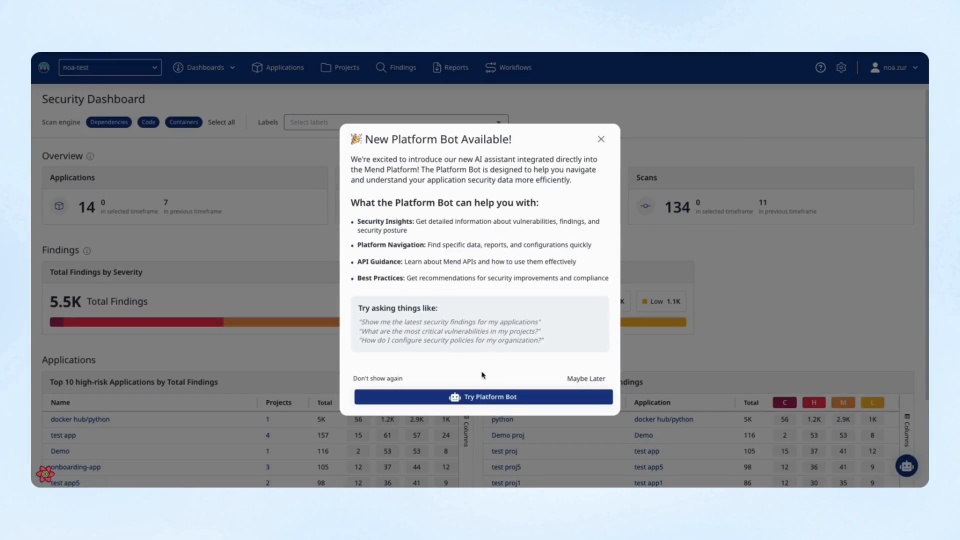960x540 pixels.
Task: Open the test app5 link in left table
Action: [x=65, y=483]
